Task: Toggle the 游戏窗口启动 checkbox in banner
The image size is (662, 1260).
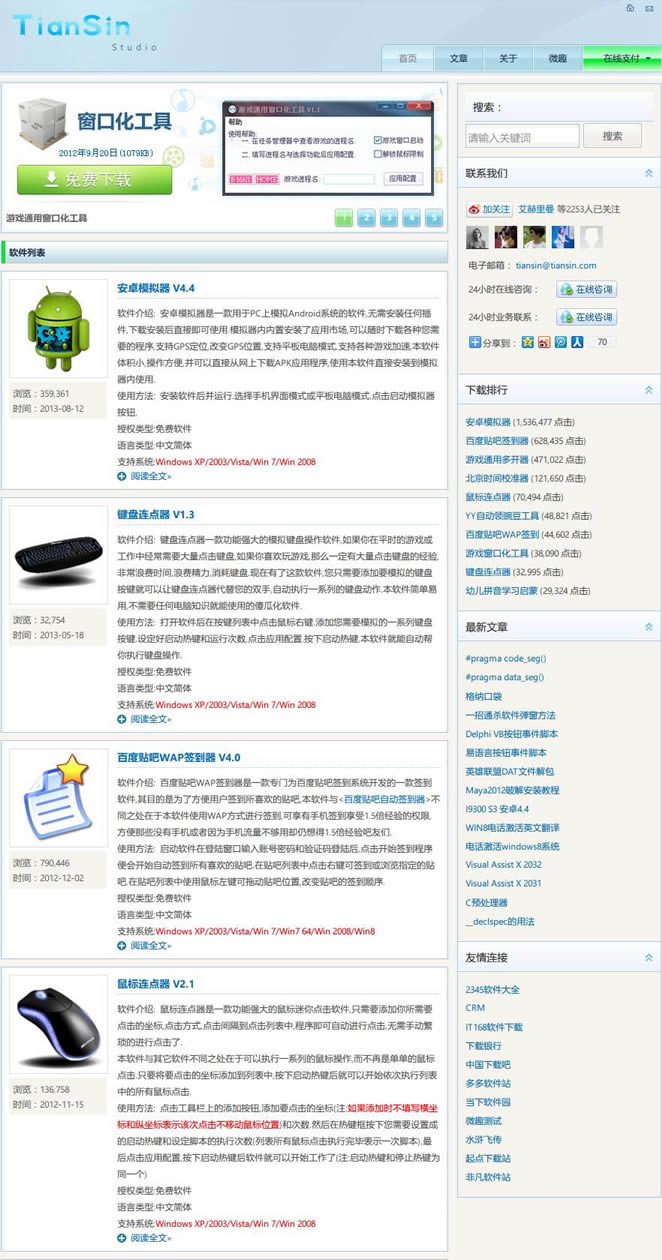Action: pos(378,140)
